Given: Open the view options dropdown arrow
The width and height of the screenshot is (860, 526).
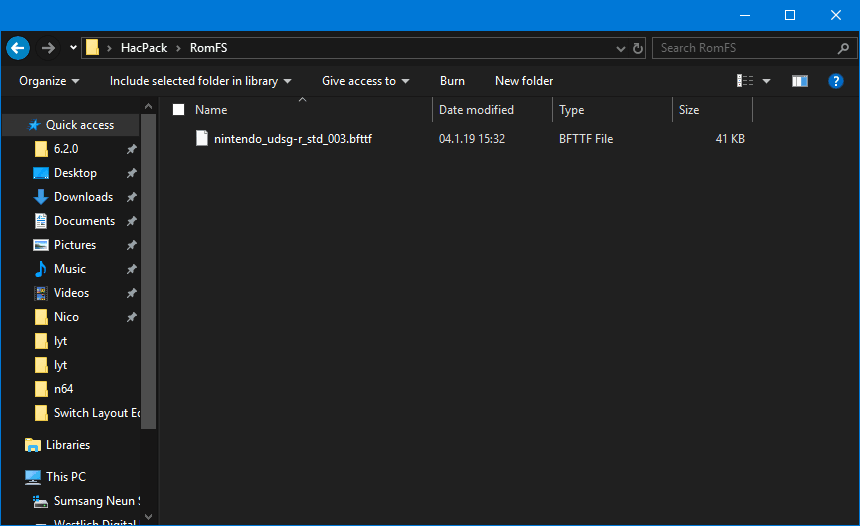Looking at the screenshot, I should [766, 81].
